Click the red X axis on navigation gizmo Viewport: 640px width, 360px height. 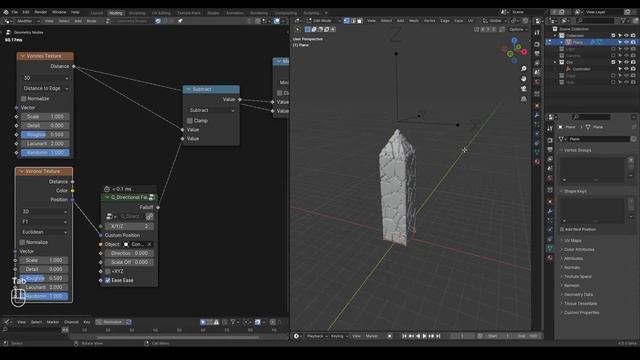[x=524, y=52]
